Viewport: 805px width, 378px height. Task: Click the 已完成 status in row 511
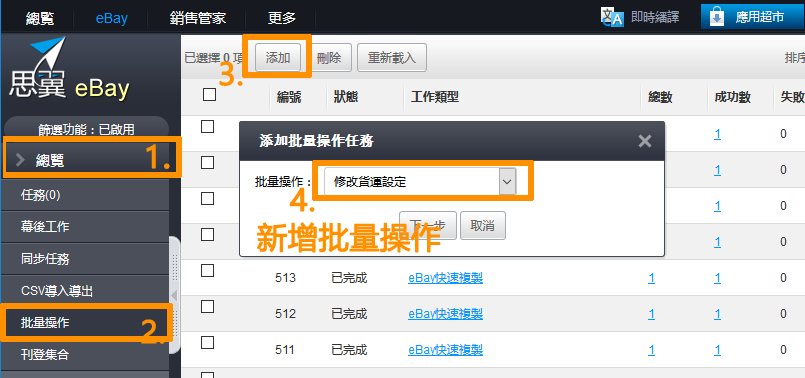click(x=349, y=350)
